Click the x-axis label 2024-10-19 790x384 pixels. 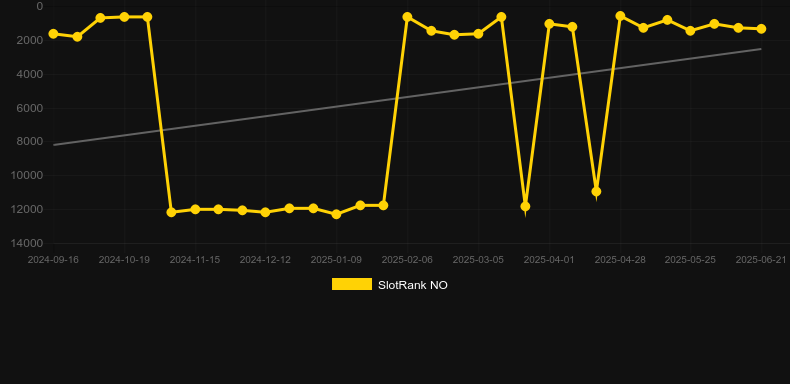coord(124,260)
